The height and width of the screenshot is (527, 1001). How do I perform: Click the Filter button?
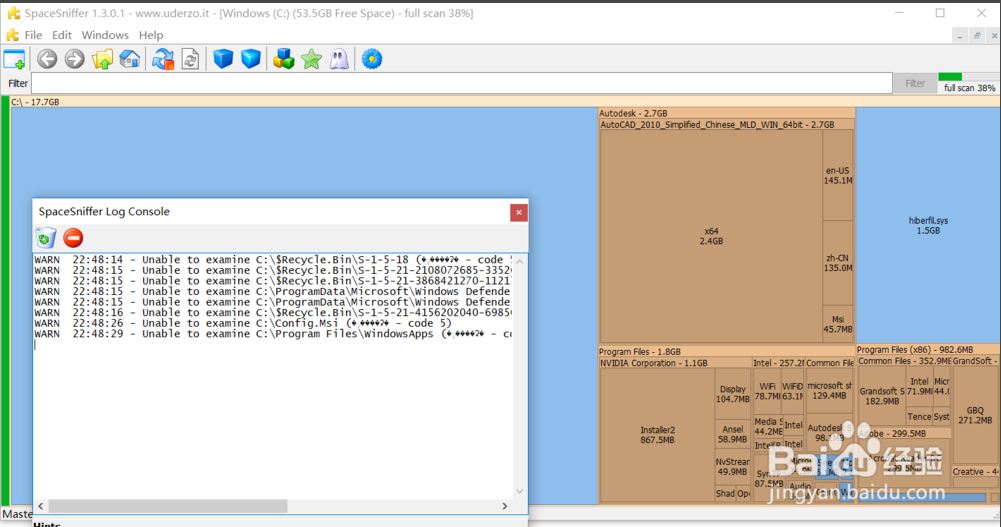point(914,83)
